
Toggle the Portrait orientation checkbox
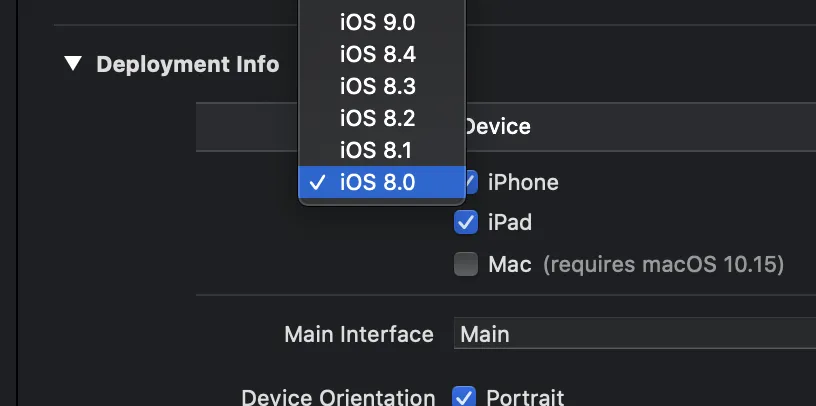point(464,396)
